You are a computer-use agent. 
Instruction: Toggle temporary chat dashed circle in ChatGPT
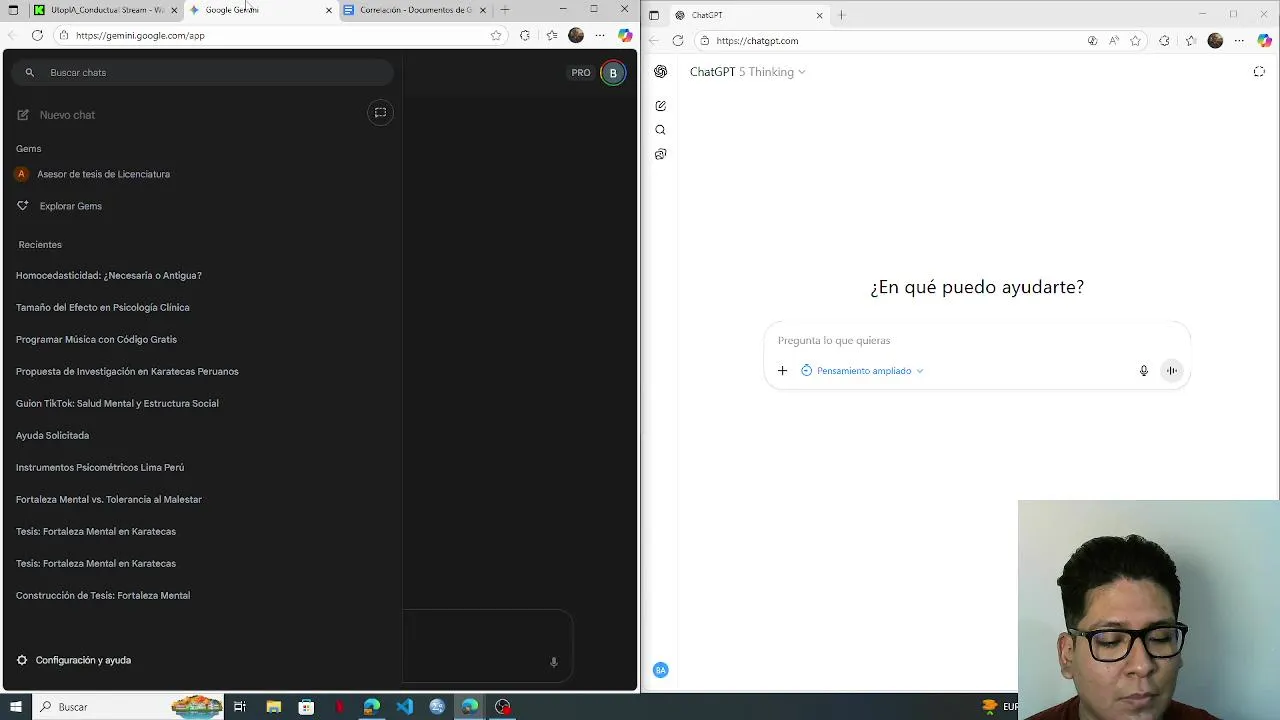(x=1259, y=72)
